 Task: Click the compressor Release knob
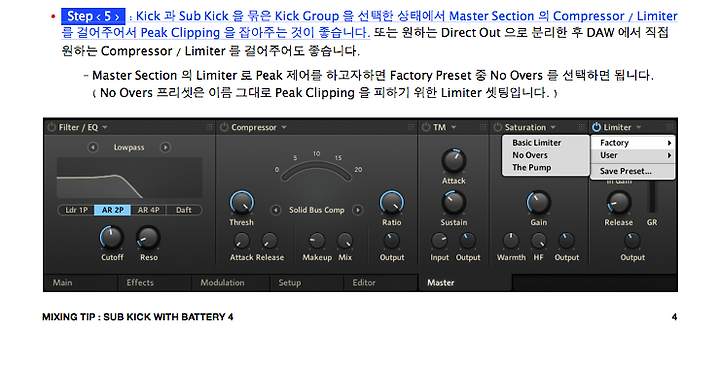[x=270, y=240]
